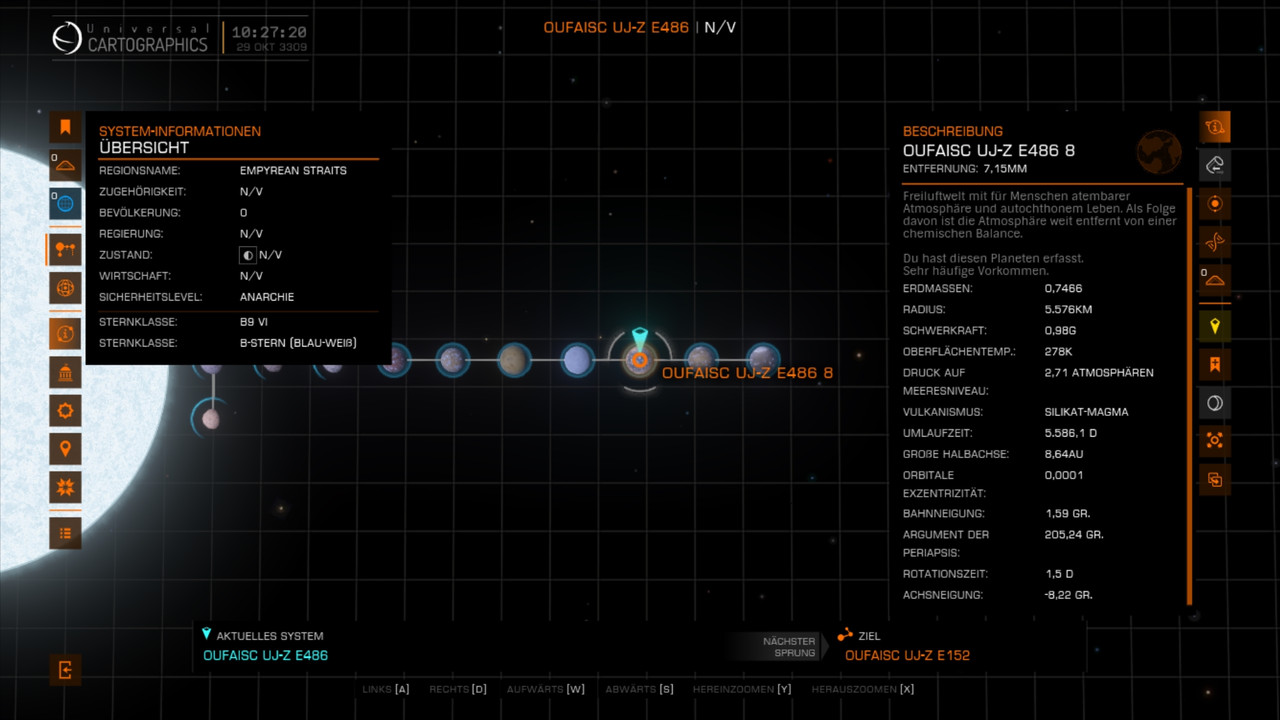The width and height of the screenshot is (1280, 720).
Task: Click the orange route icon beside ZIEL
Action: click(846, 635)
